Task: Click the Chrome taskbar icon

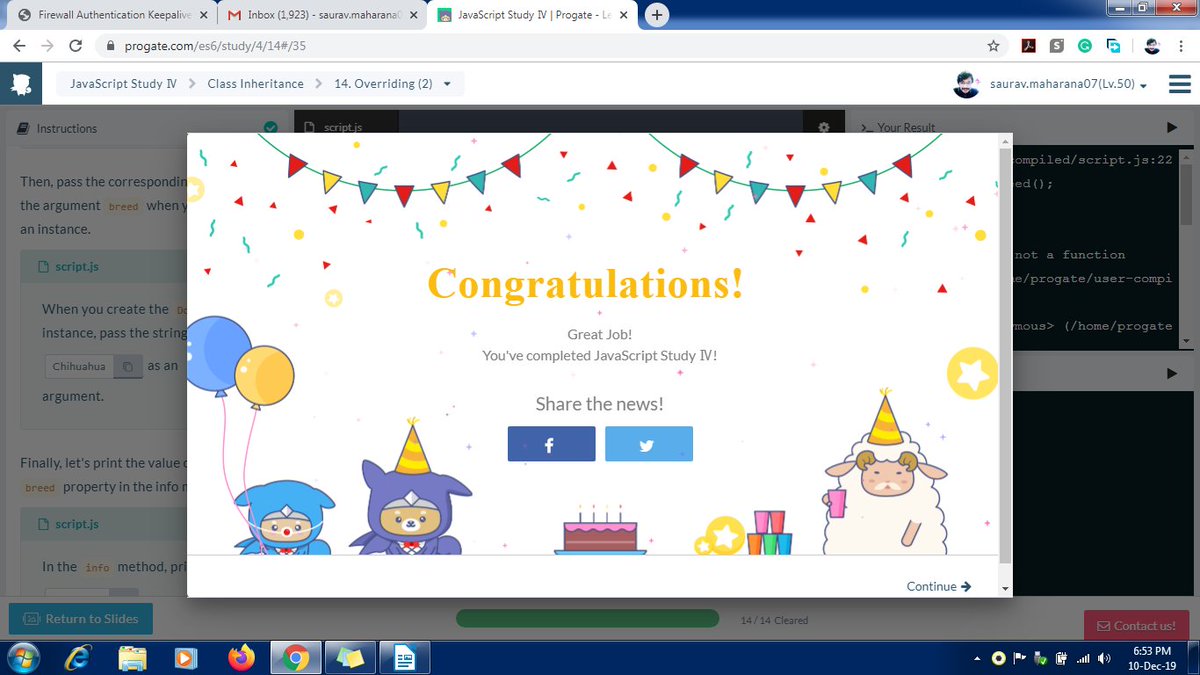Action: tap(294, 658)
